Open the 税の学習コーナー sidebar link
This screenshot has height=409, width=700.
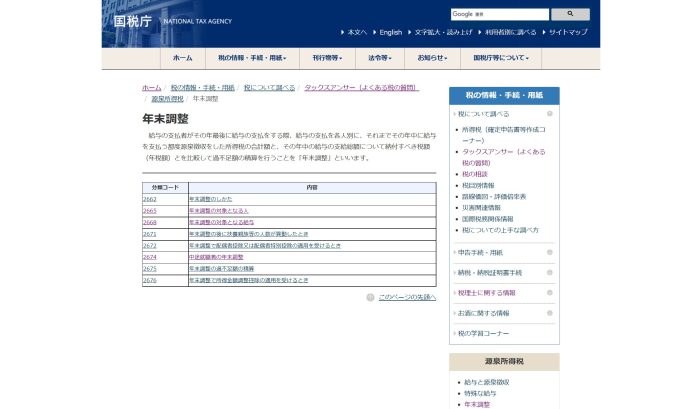point(483,334)
